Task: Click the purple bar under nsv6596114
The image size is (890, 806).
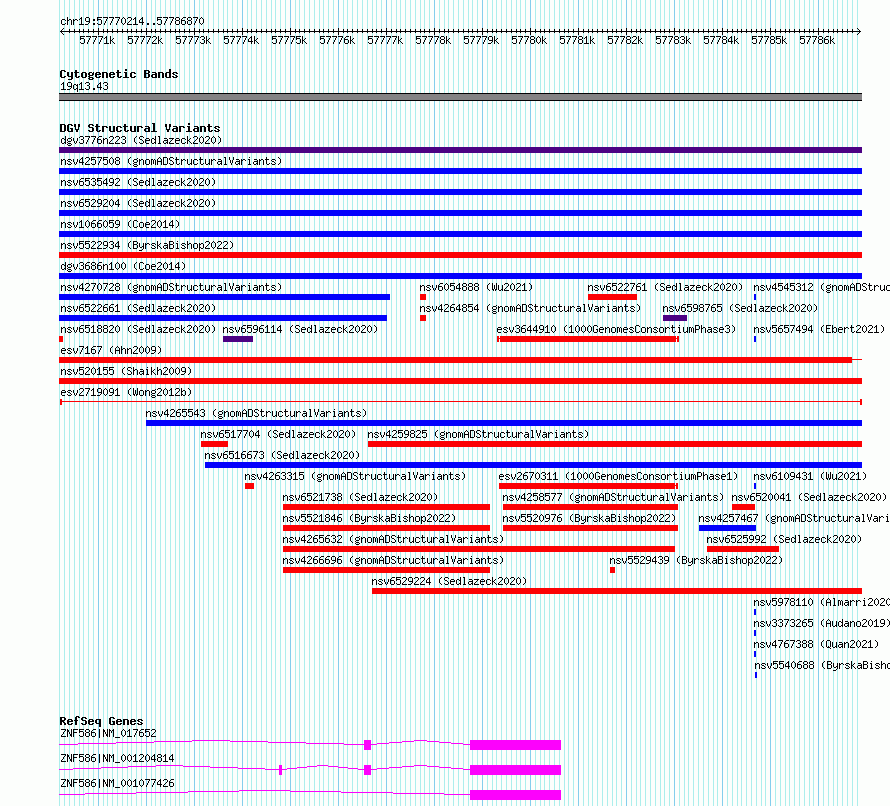Action: coord(238,339)
